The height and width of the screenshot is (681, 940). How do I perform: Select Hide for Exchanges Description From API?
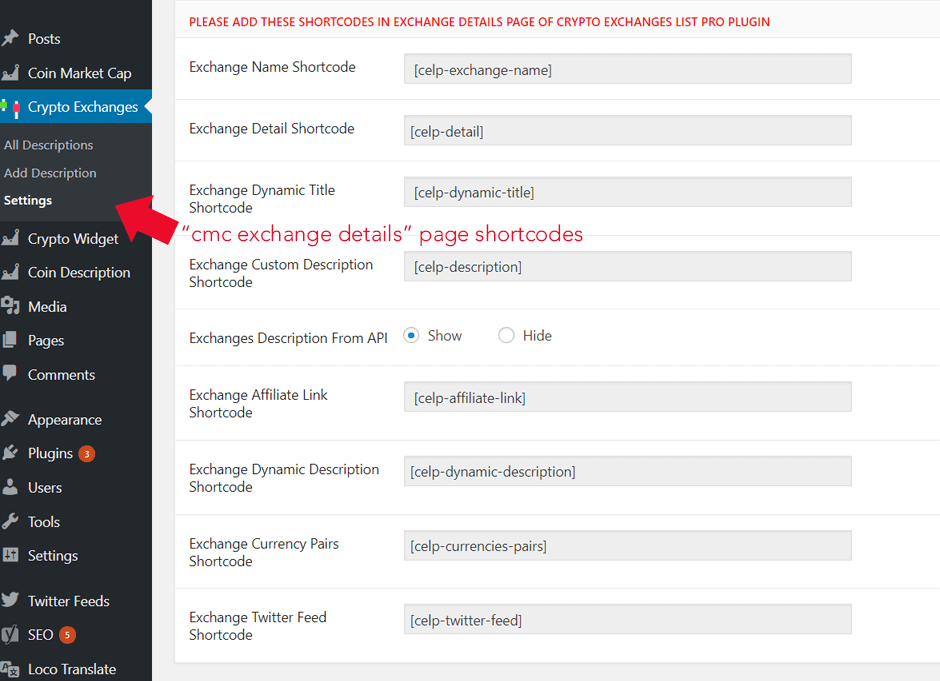[506, 336]
